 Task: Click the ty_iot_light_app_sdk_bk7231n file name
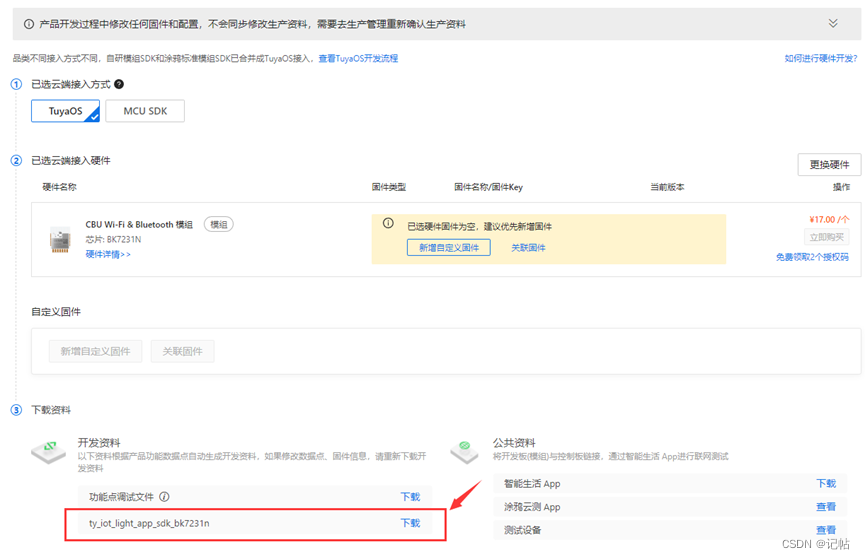coord(149,523)
